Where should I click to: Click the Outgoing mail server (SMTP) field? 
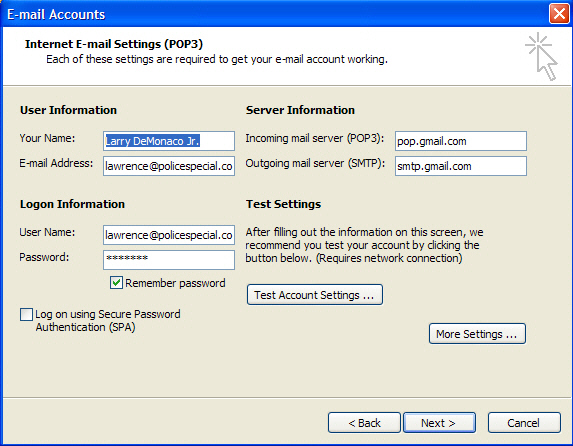(x=461, y=166)
